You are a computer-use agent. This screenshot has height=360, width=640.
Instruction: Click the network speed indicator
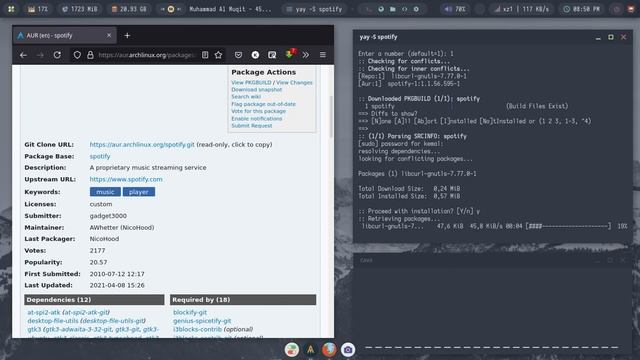(x=521, y=9)
